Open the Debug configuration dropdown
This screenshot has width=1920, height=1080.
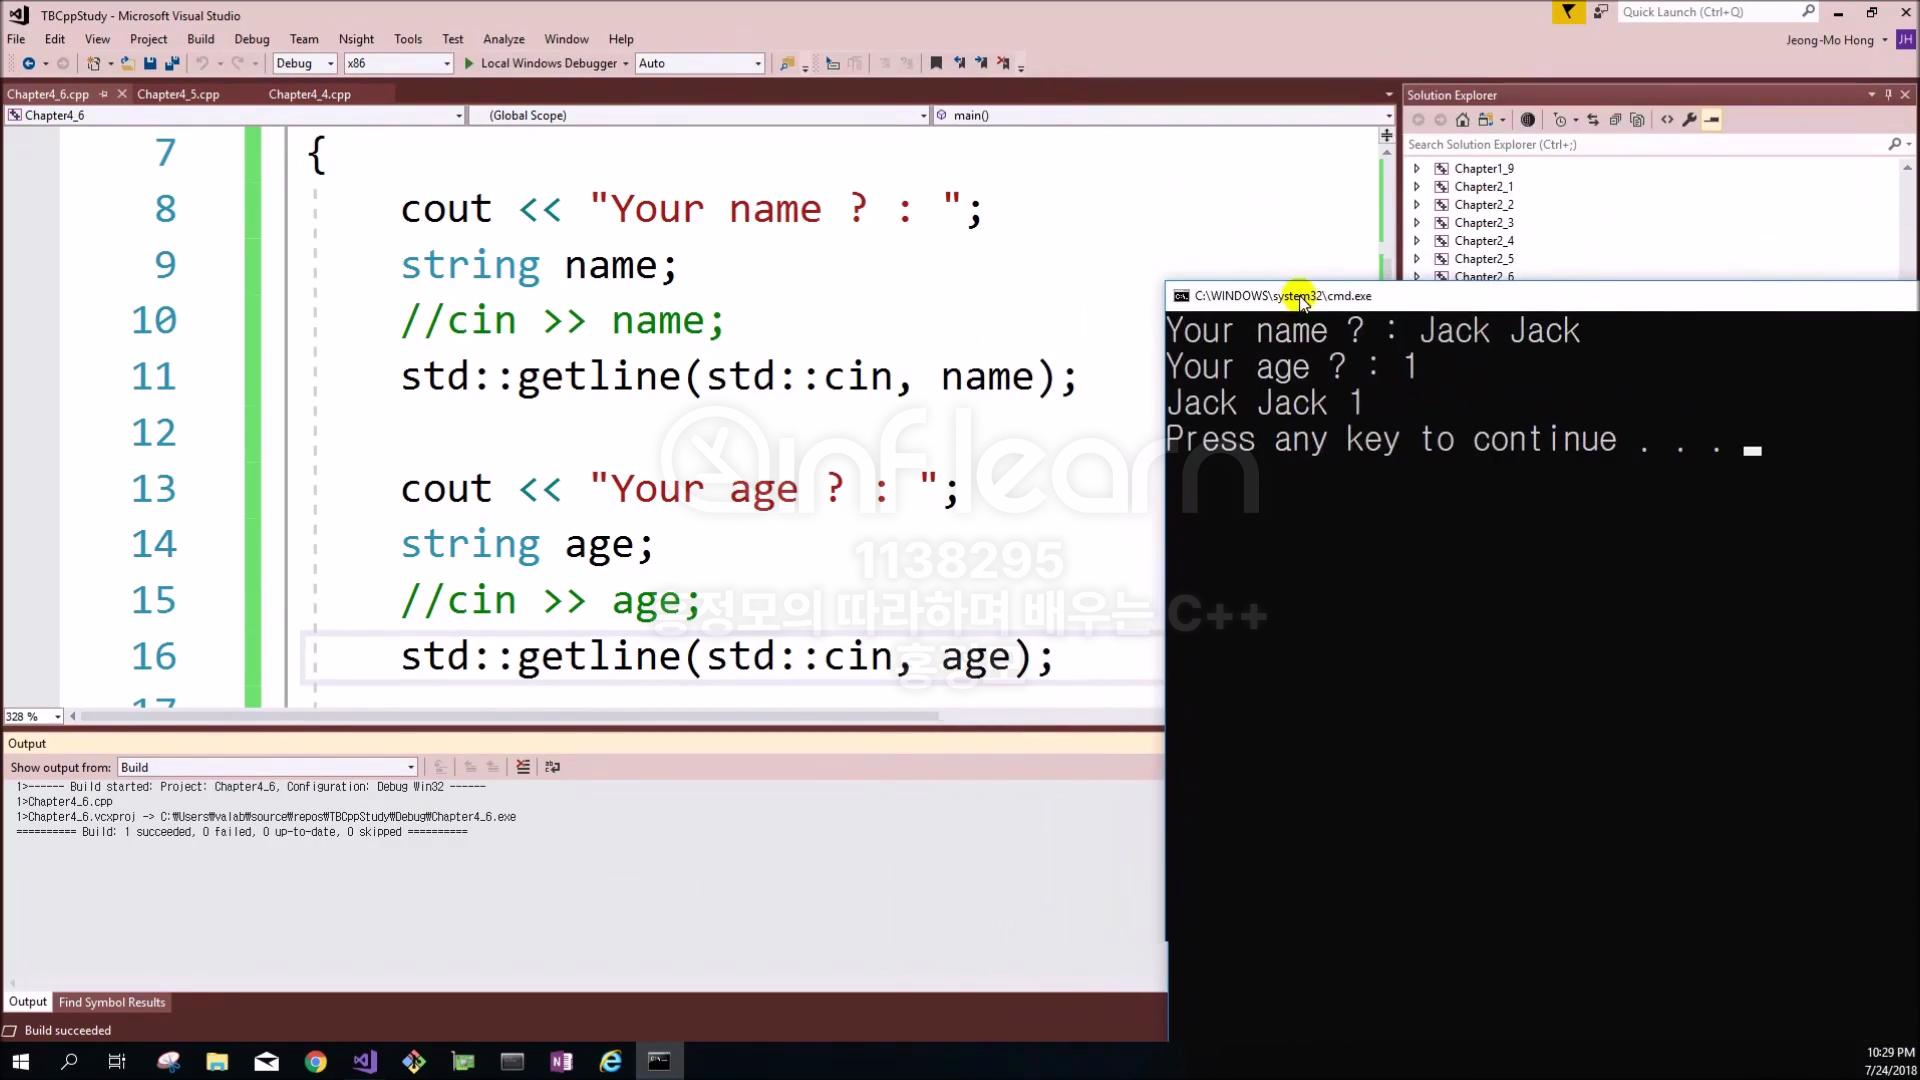[x=305, y=63]
